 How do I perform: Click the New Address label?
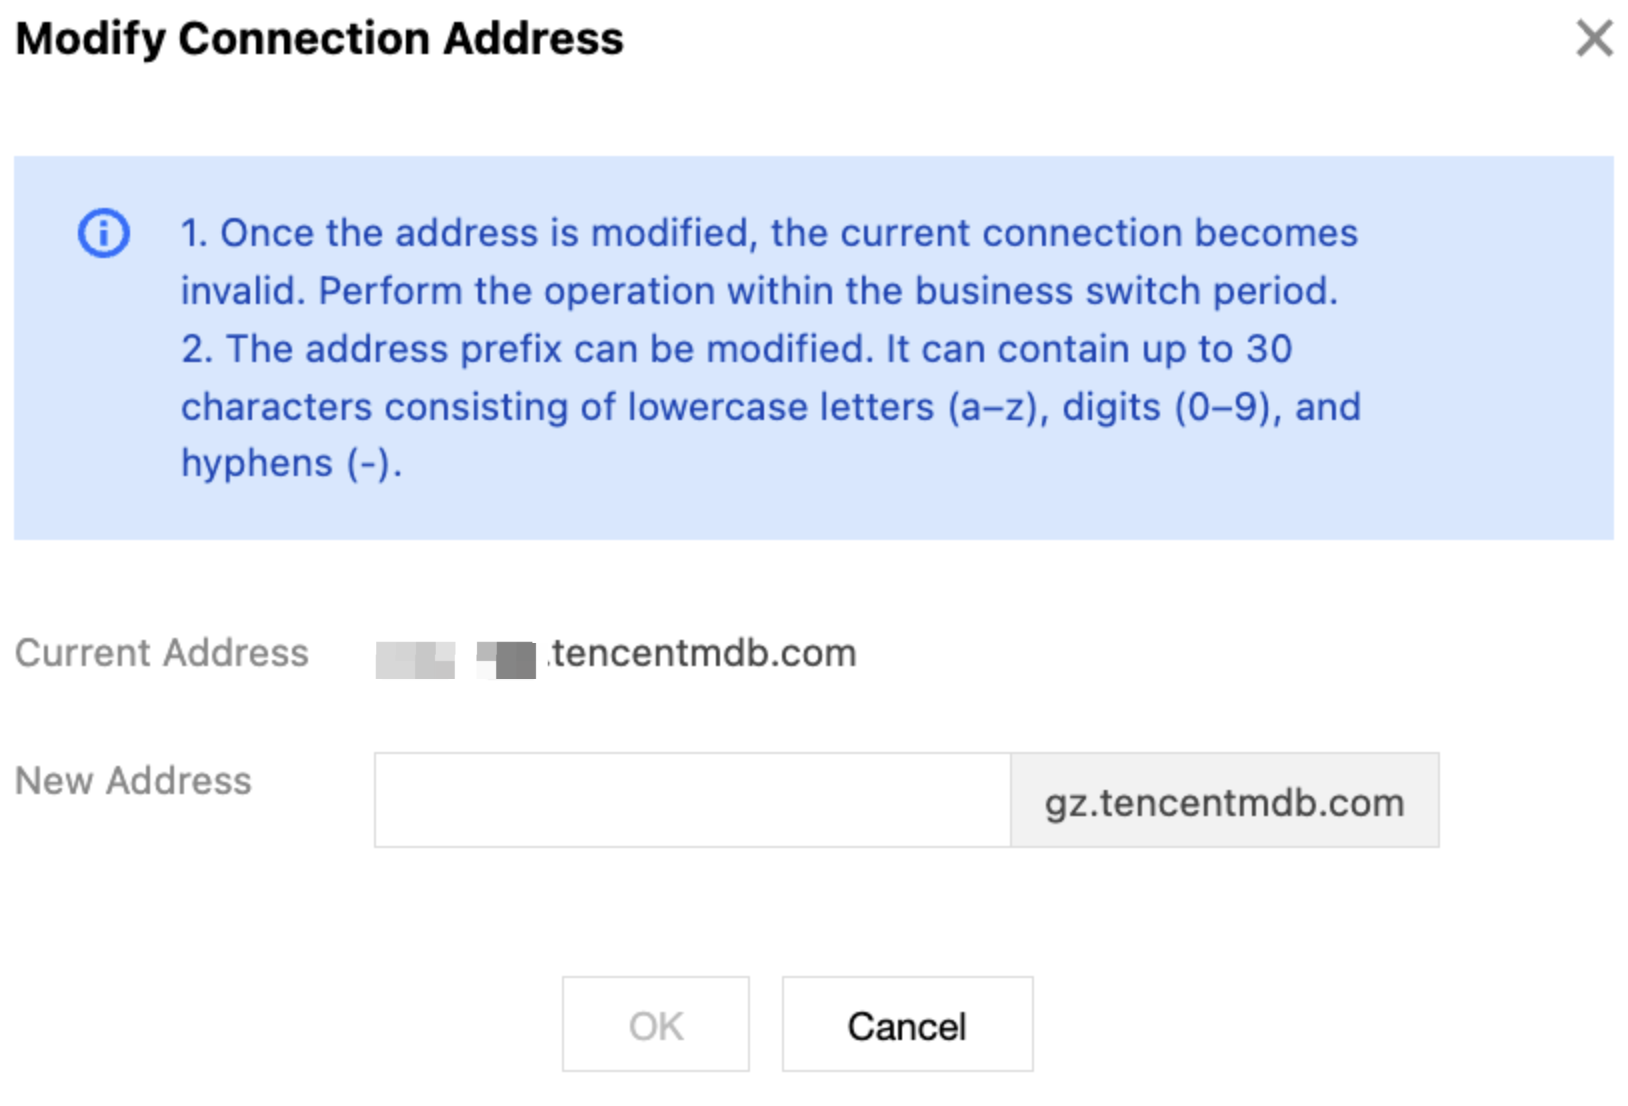tap(133, 781)
